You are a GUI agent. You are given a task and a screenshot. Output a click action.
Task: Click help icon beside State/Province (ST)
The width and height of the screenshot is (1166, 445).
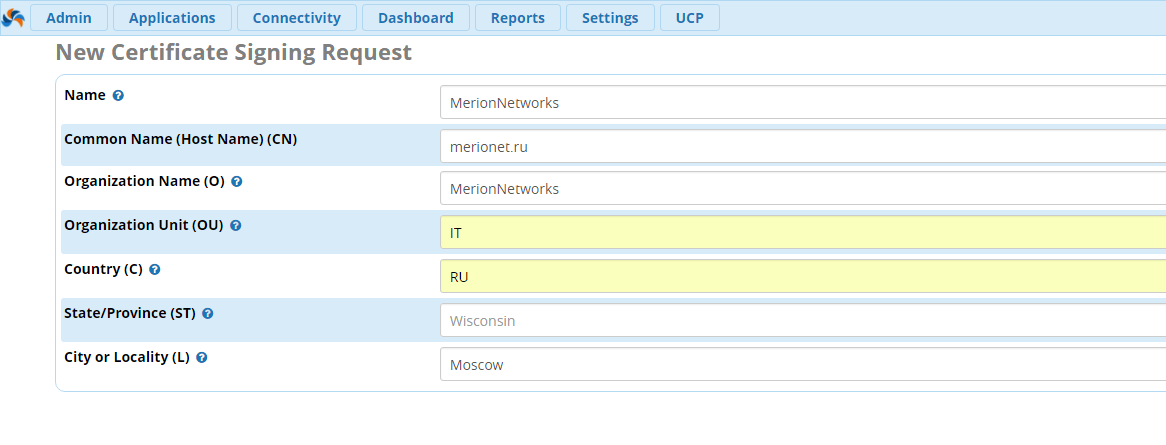tap(207, 314)
